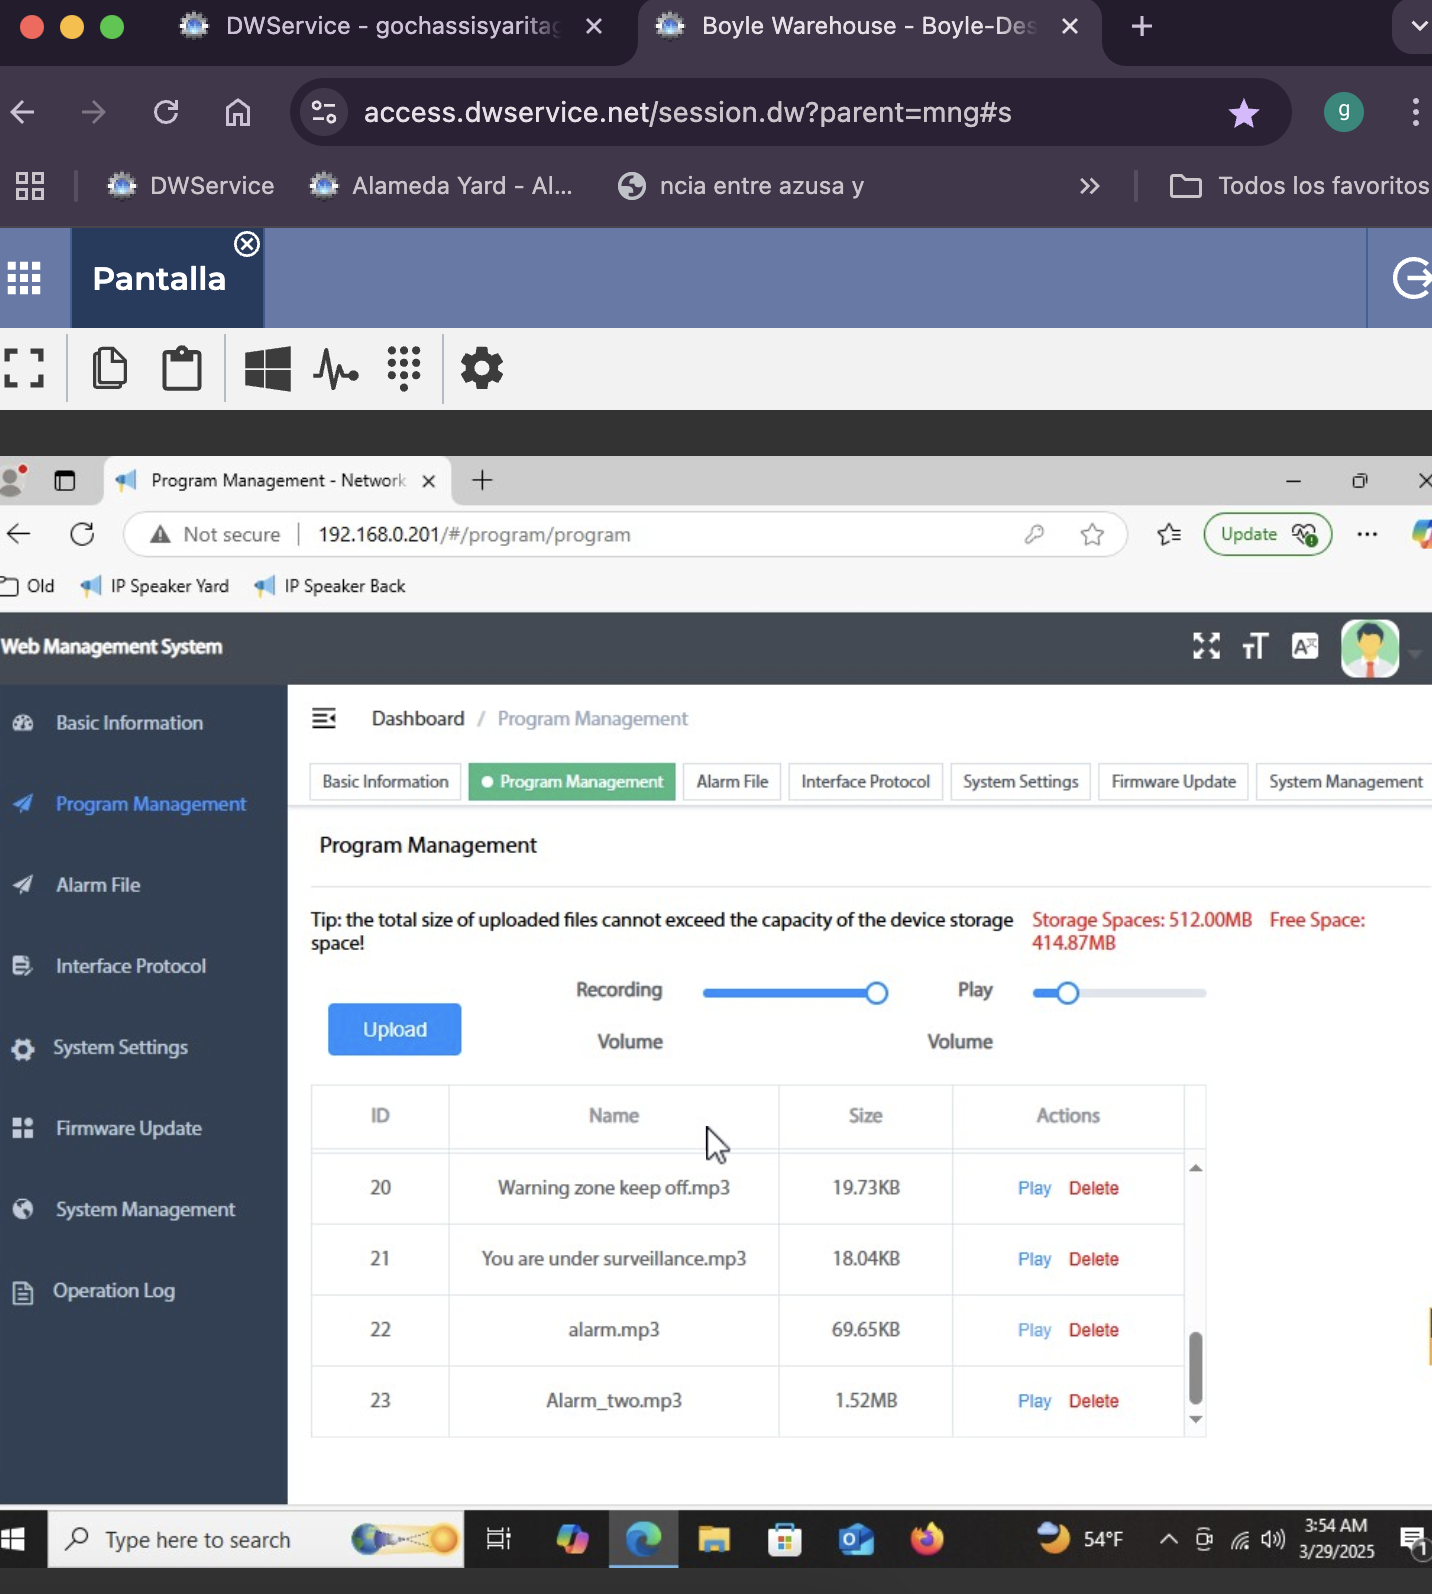
Task: Open Edge settings and more menu
Action: coord(1367,534)
